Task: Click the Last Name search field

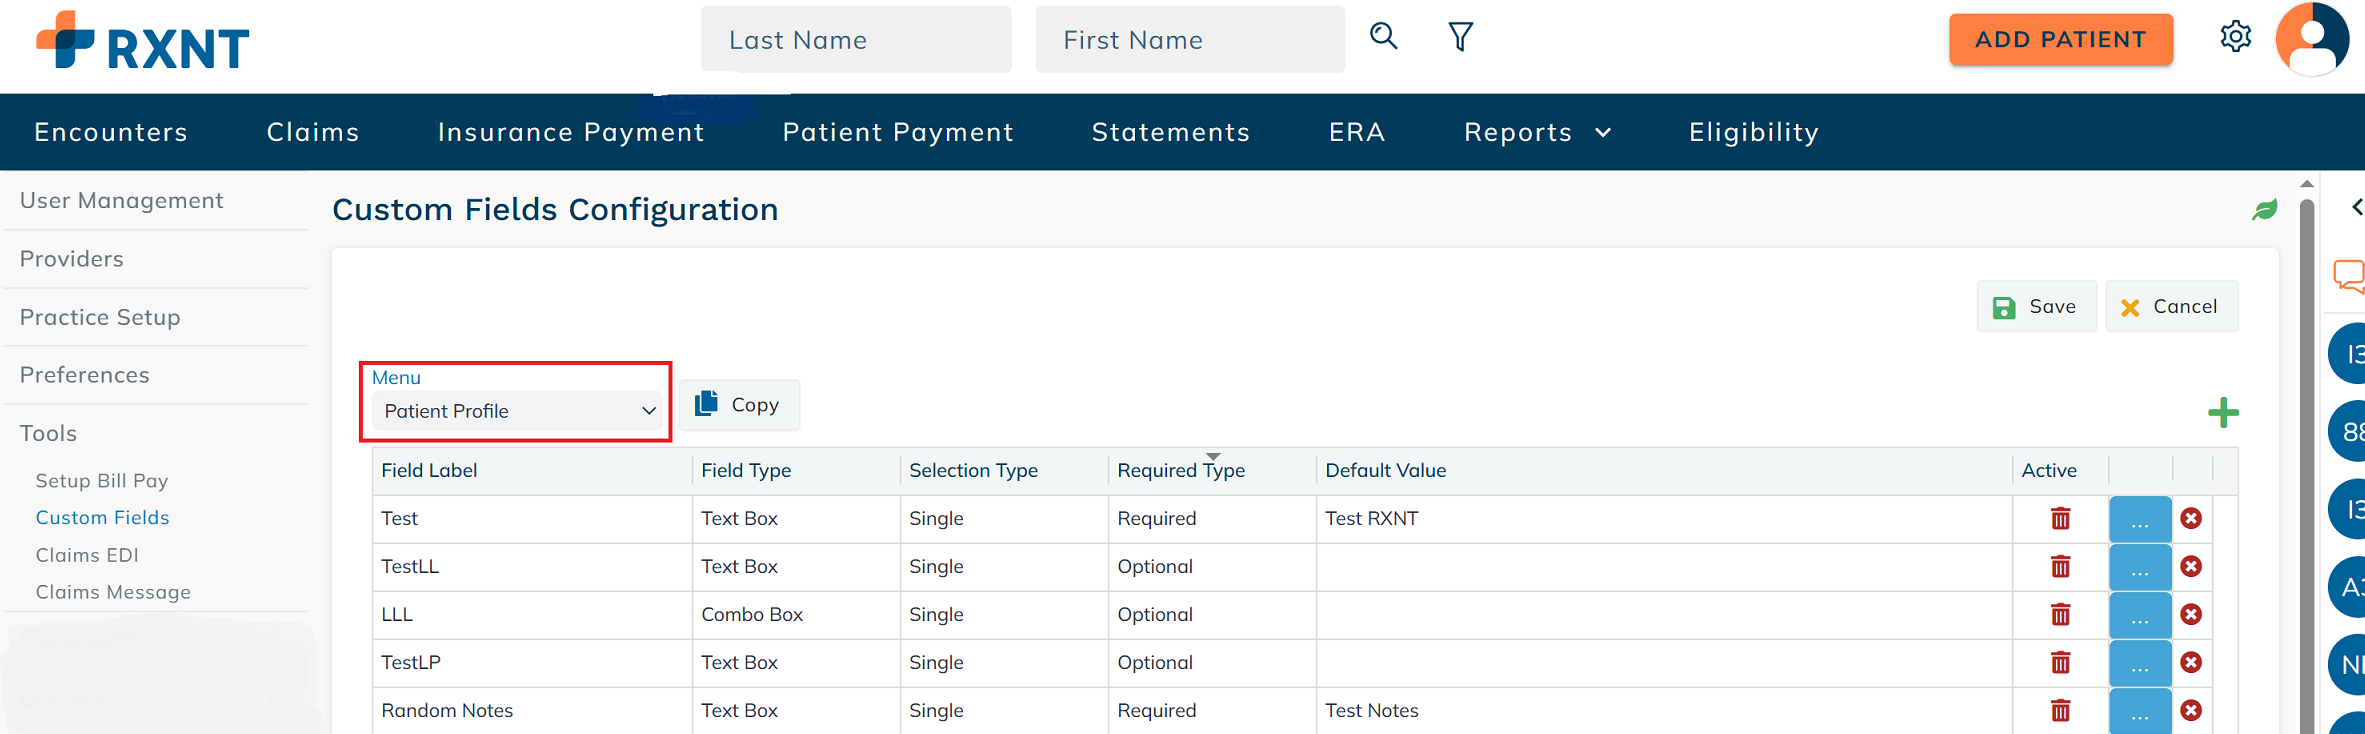Action: [x=856, y=40]
